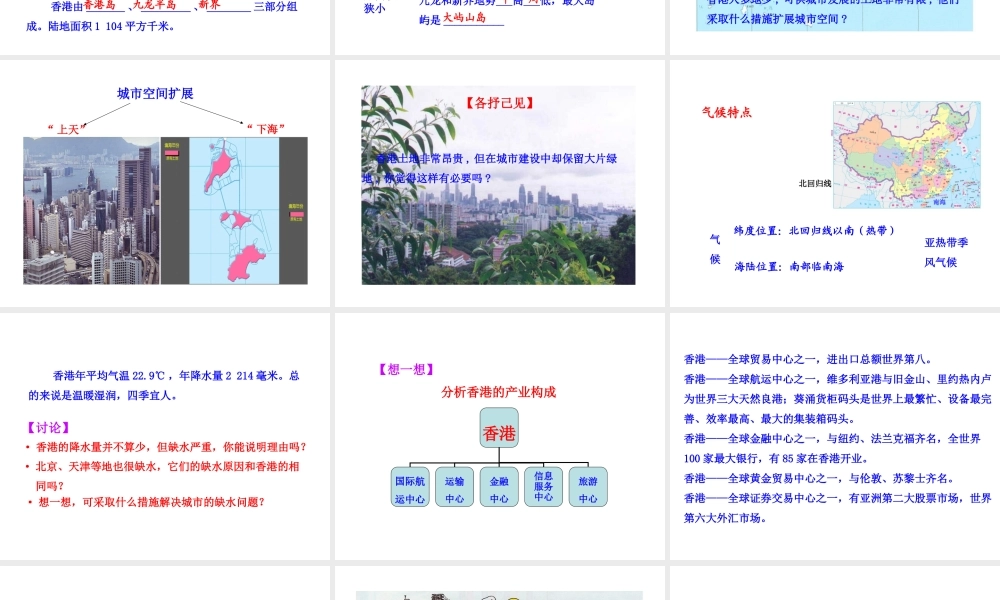Image resolution: width=1000 pixels, height=600 pixels.
Task: Open the 气候特点 slide thumbnail
Action: point(835,183)
